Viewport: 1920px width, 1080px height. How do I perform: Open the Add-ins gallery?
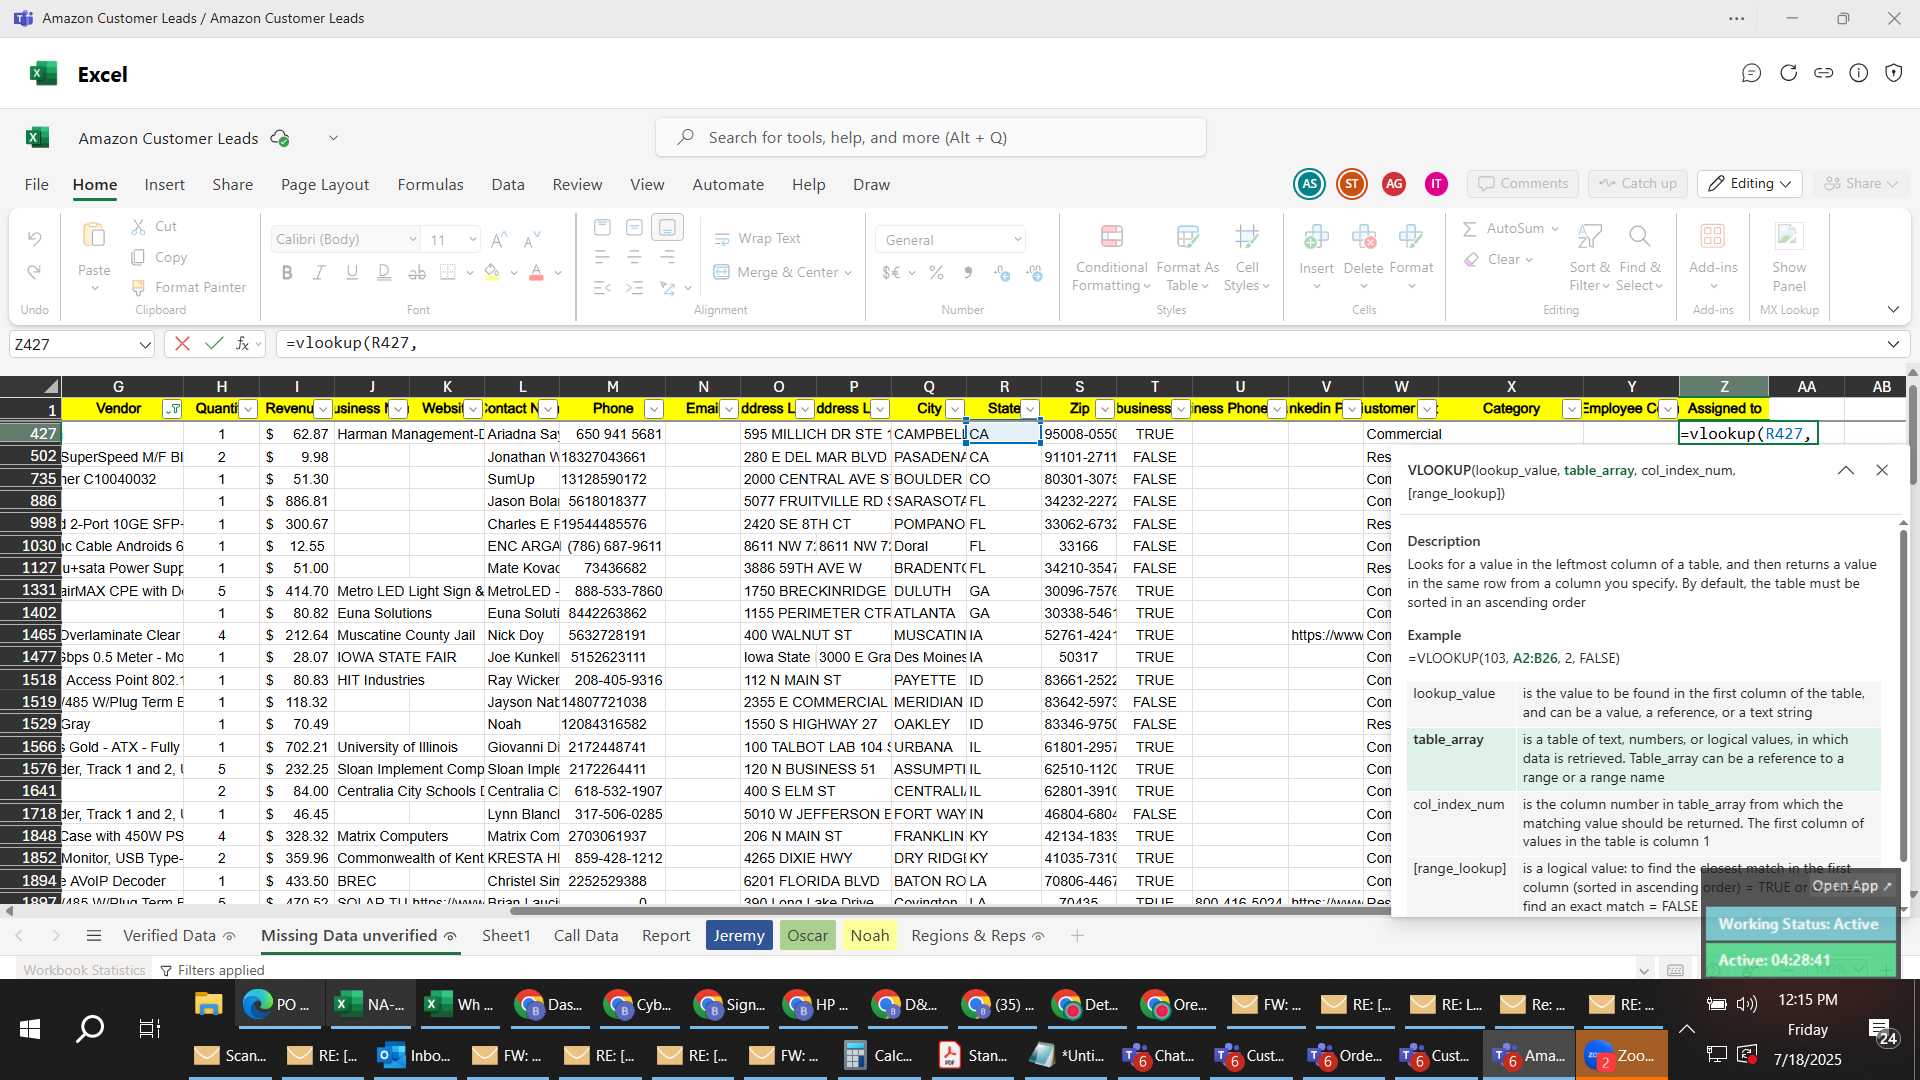(1713, 259)
